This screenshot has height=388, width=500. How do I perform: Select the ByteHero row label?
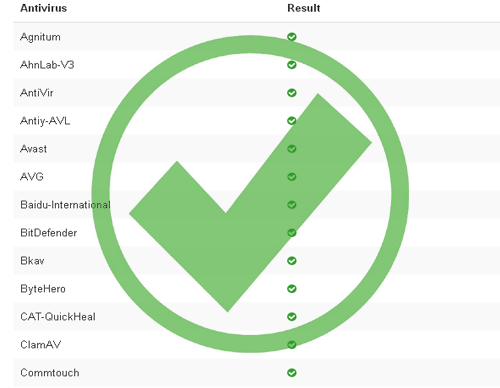43,289
